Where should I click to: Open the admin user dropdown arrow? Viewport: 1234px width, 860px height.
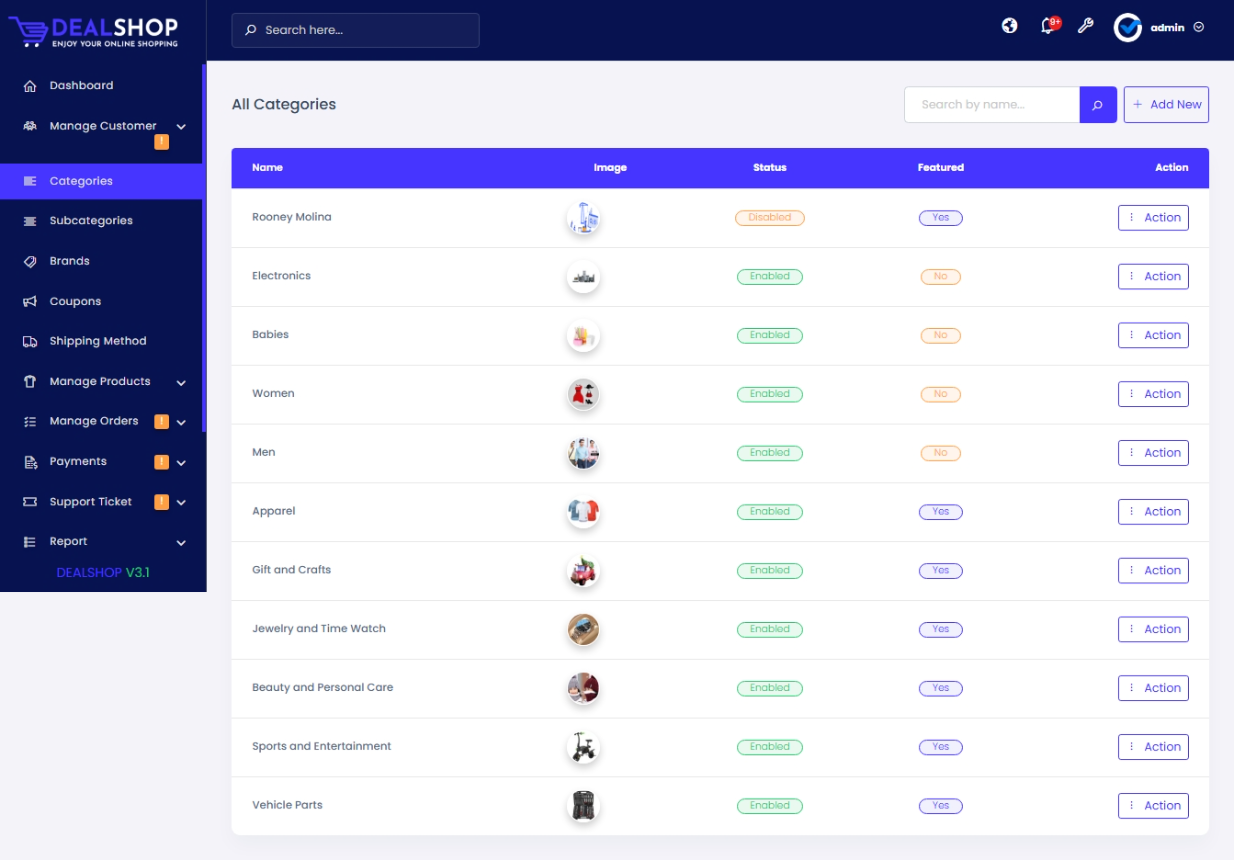pyautogui.click(x=1199, y=28)
